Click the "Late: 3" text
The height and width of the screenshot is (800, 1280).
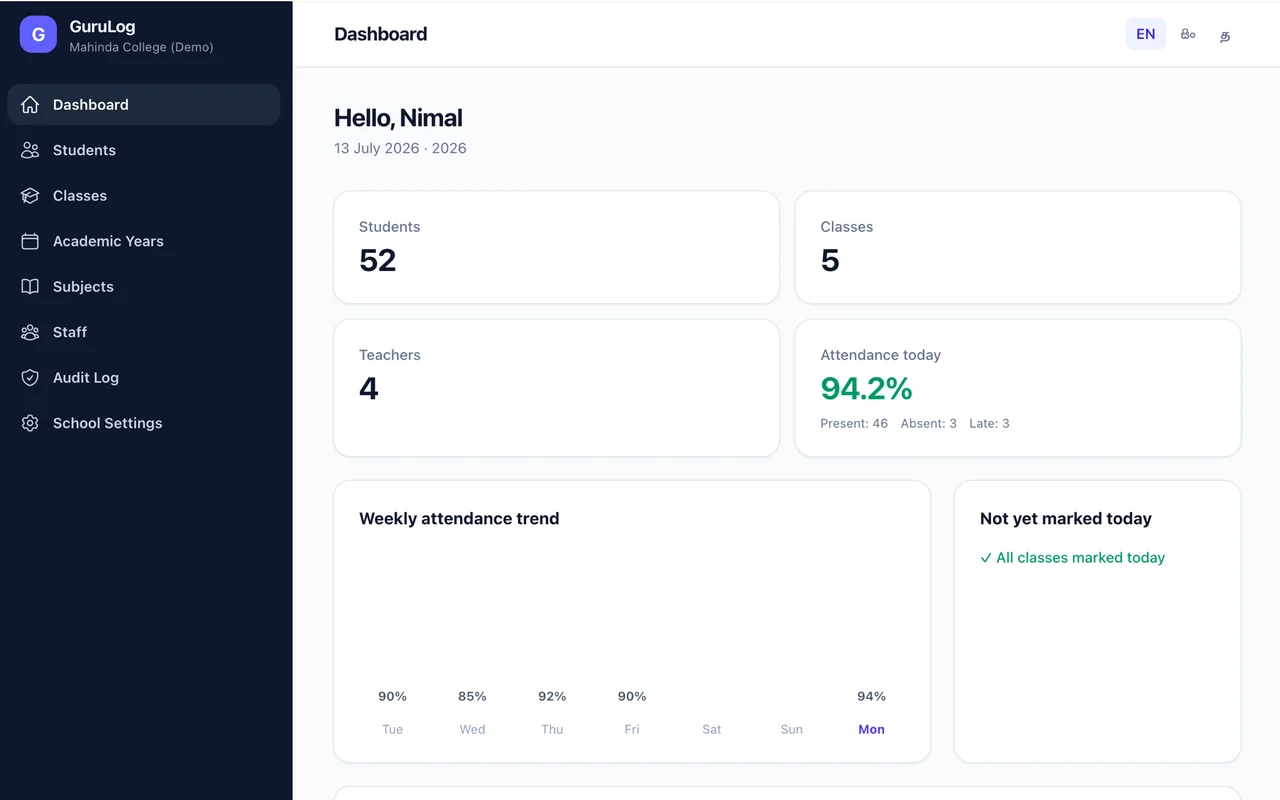[x=989, y=423]
